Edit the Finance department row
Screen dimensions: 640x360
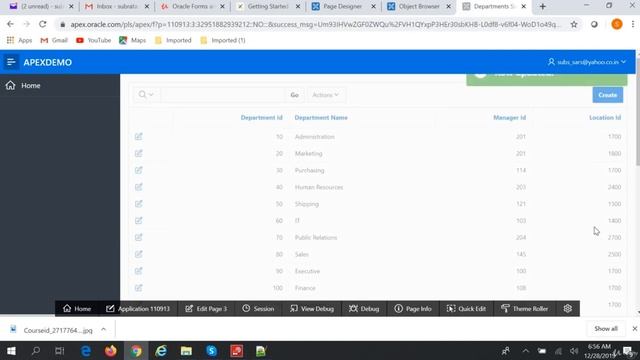139,288
